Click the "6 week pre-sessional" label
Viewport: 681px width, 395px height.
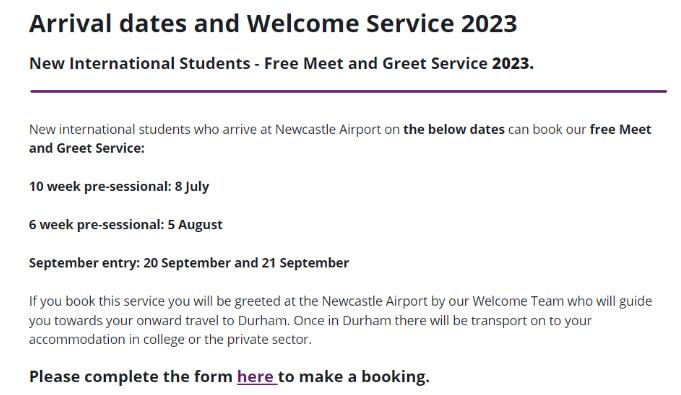pos(96,225)
